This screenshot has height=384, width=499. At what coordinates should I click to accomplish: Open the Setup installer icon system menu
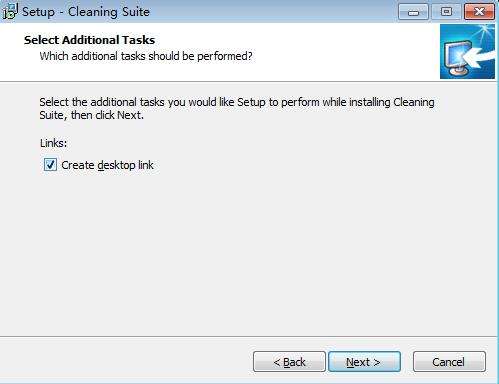point(10,11)
